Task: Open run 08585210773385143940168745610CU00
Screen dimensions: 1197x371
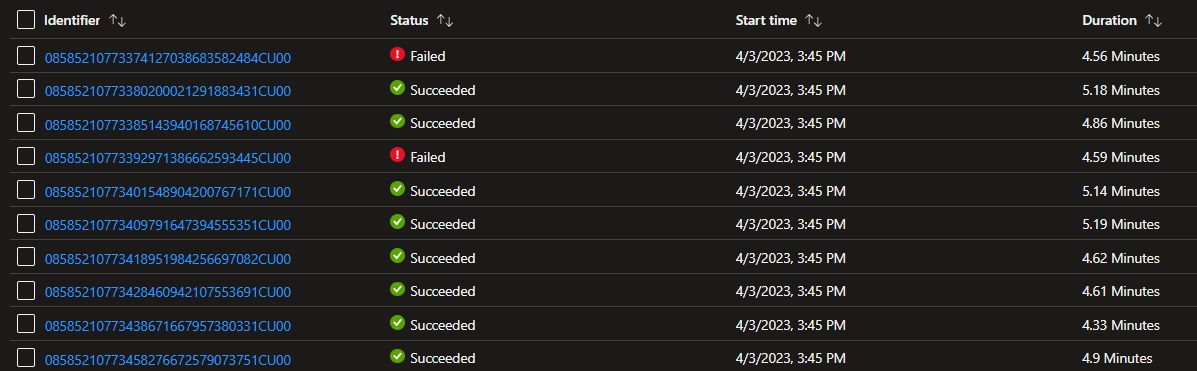Action: [168, 125]
